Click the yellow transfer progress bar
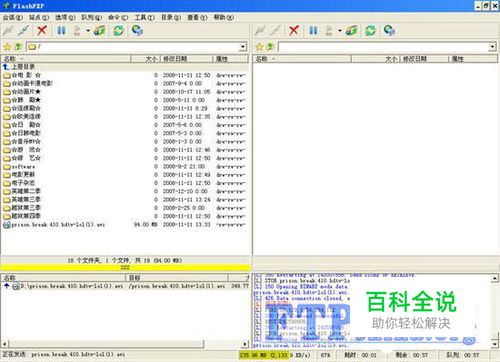Viewport: 500px width, 362px height. [125, 267]
